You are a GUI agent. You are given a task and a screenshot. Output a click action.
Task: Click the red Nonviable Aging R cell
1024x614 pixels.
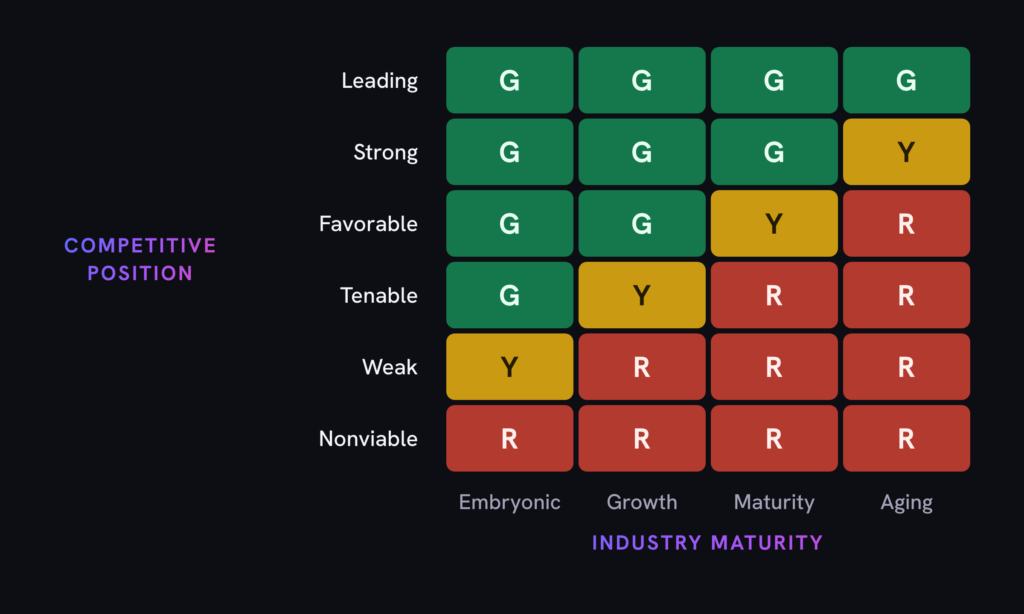pos(906,438)
